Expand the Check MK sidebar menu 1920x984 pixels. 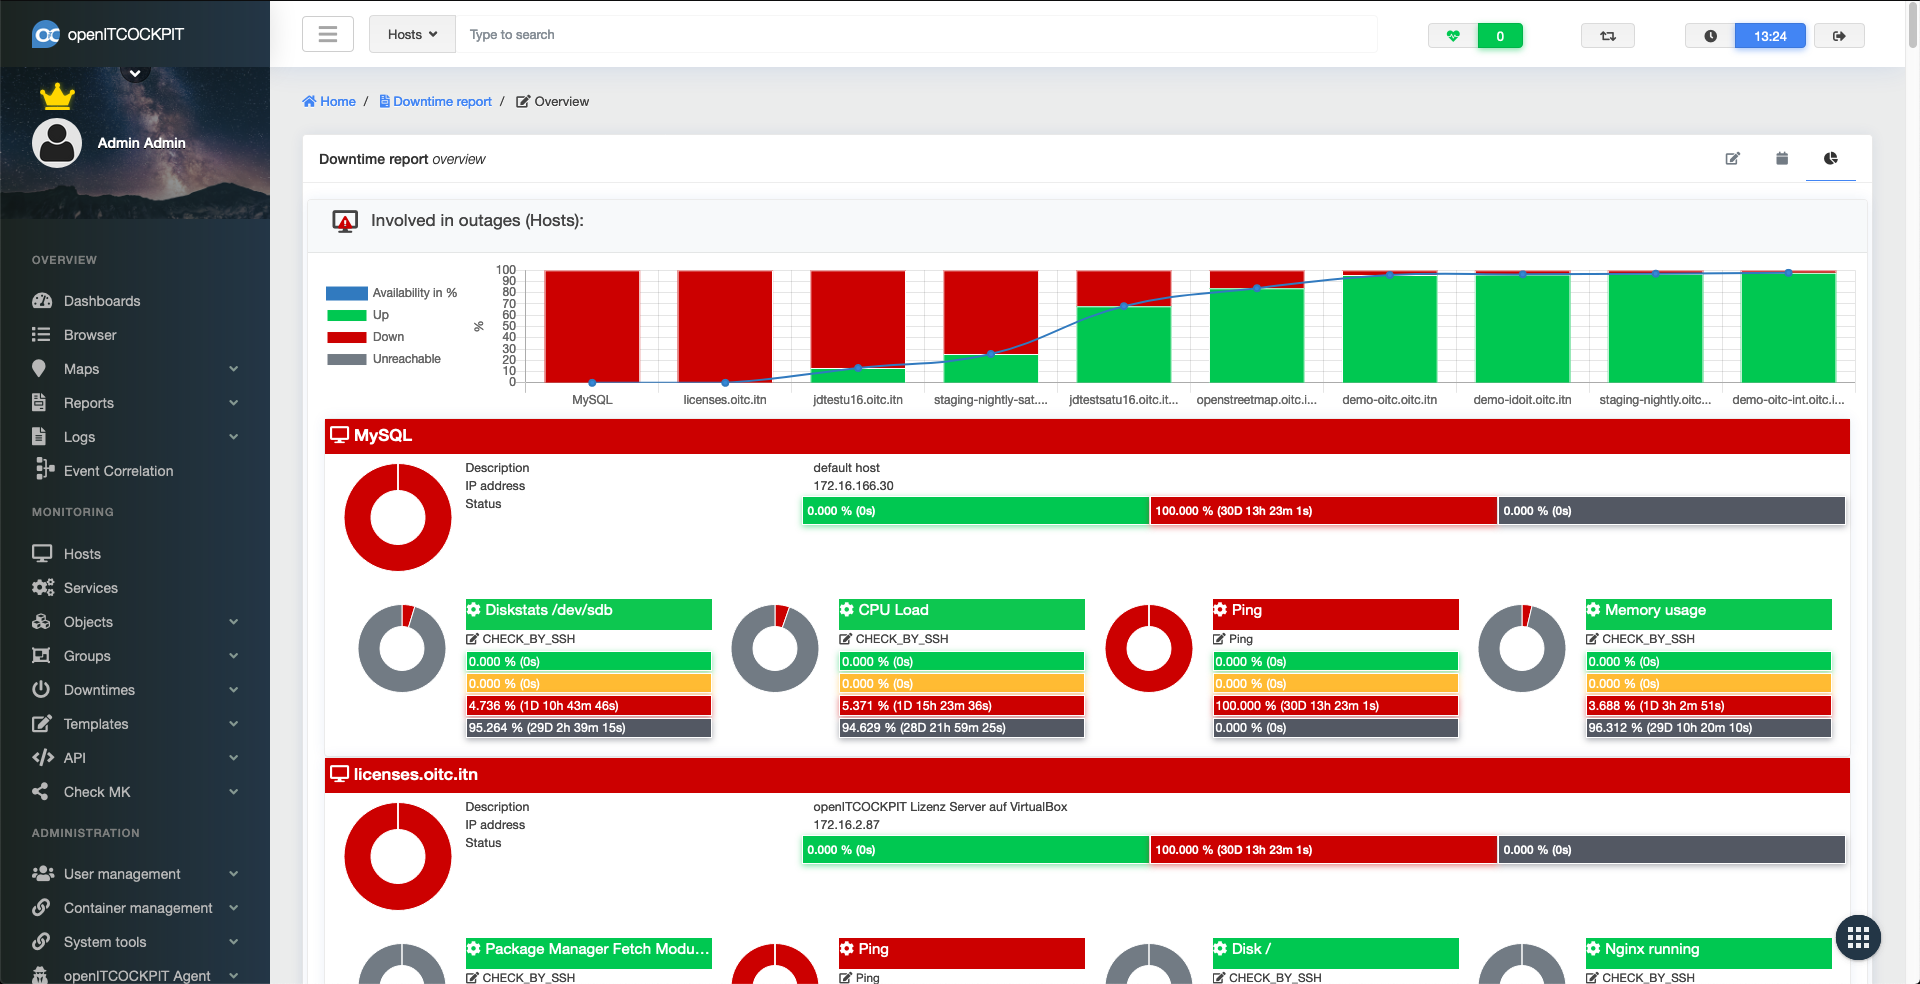pos(135,792)
